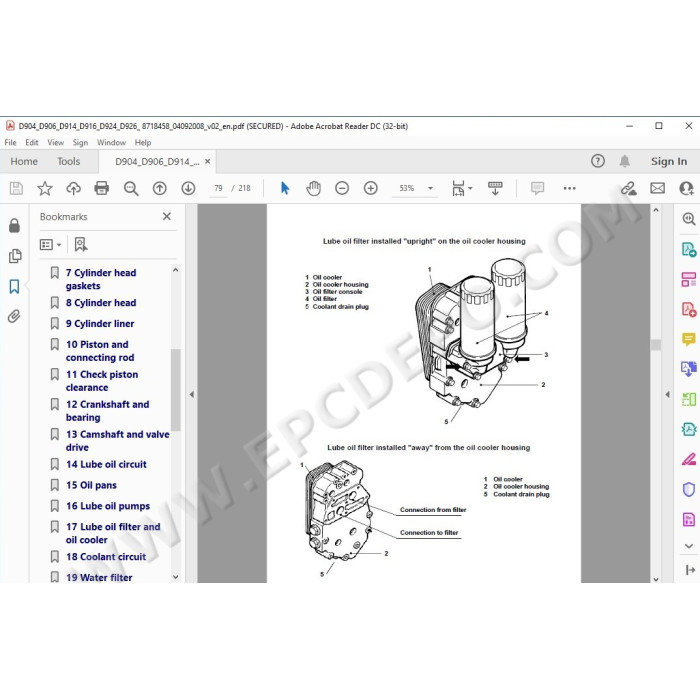Choose the Selection arrow tool
The image size is (700, 700).
(x=285, y=188)
